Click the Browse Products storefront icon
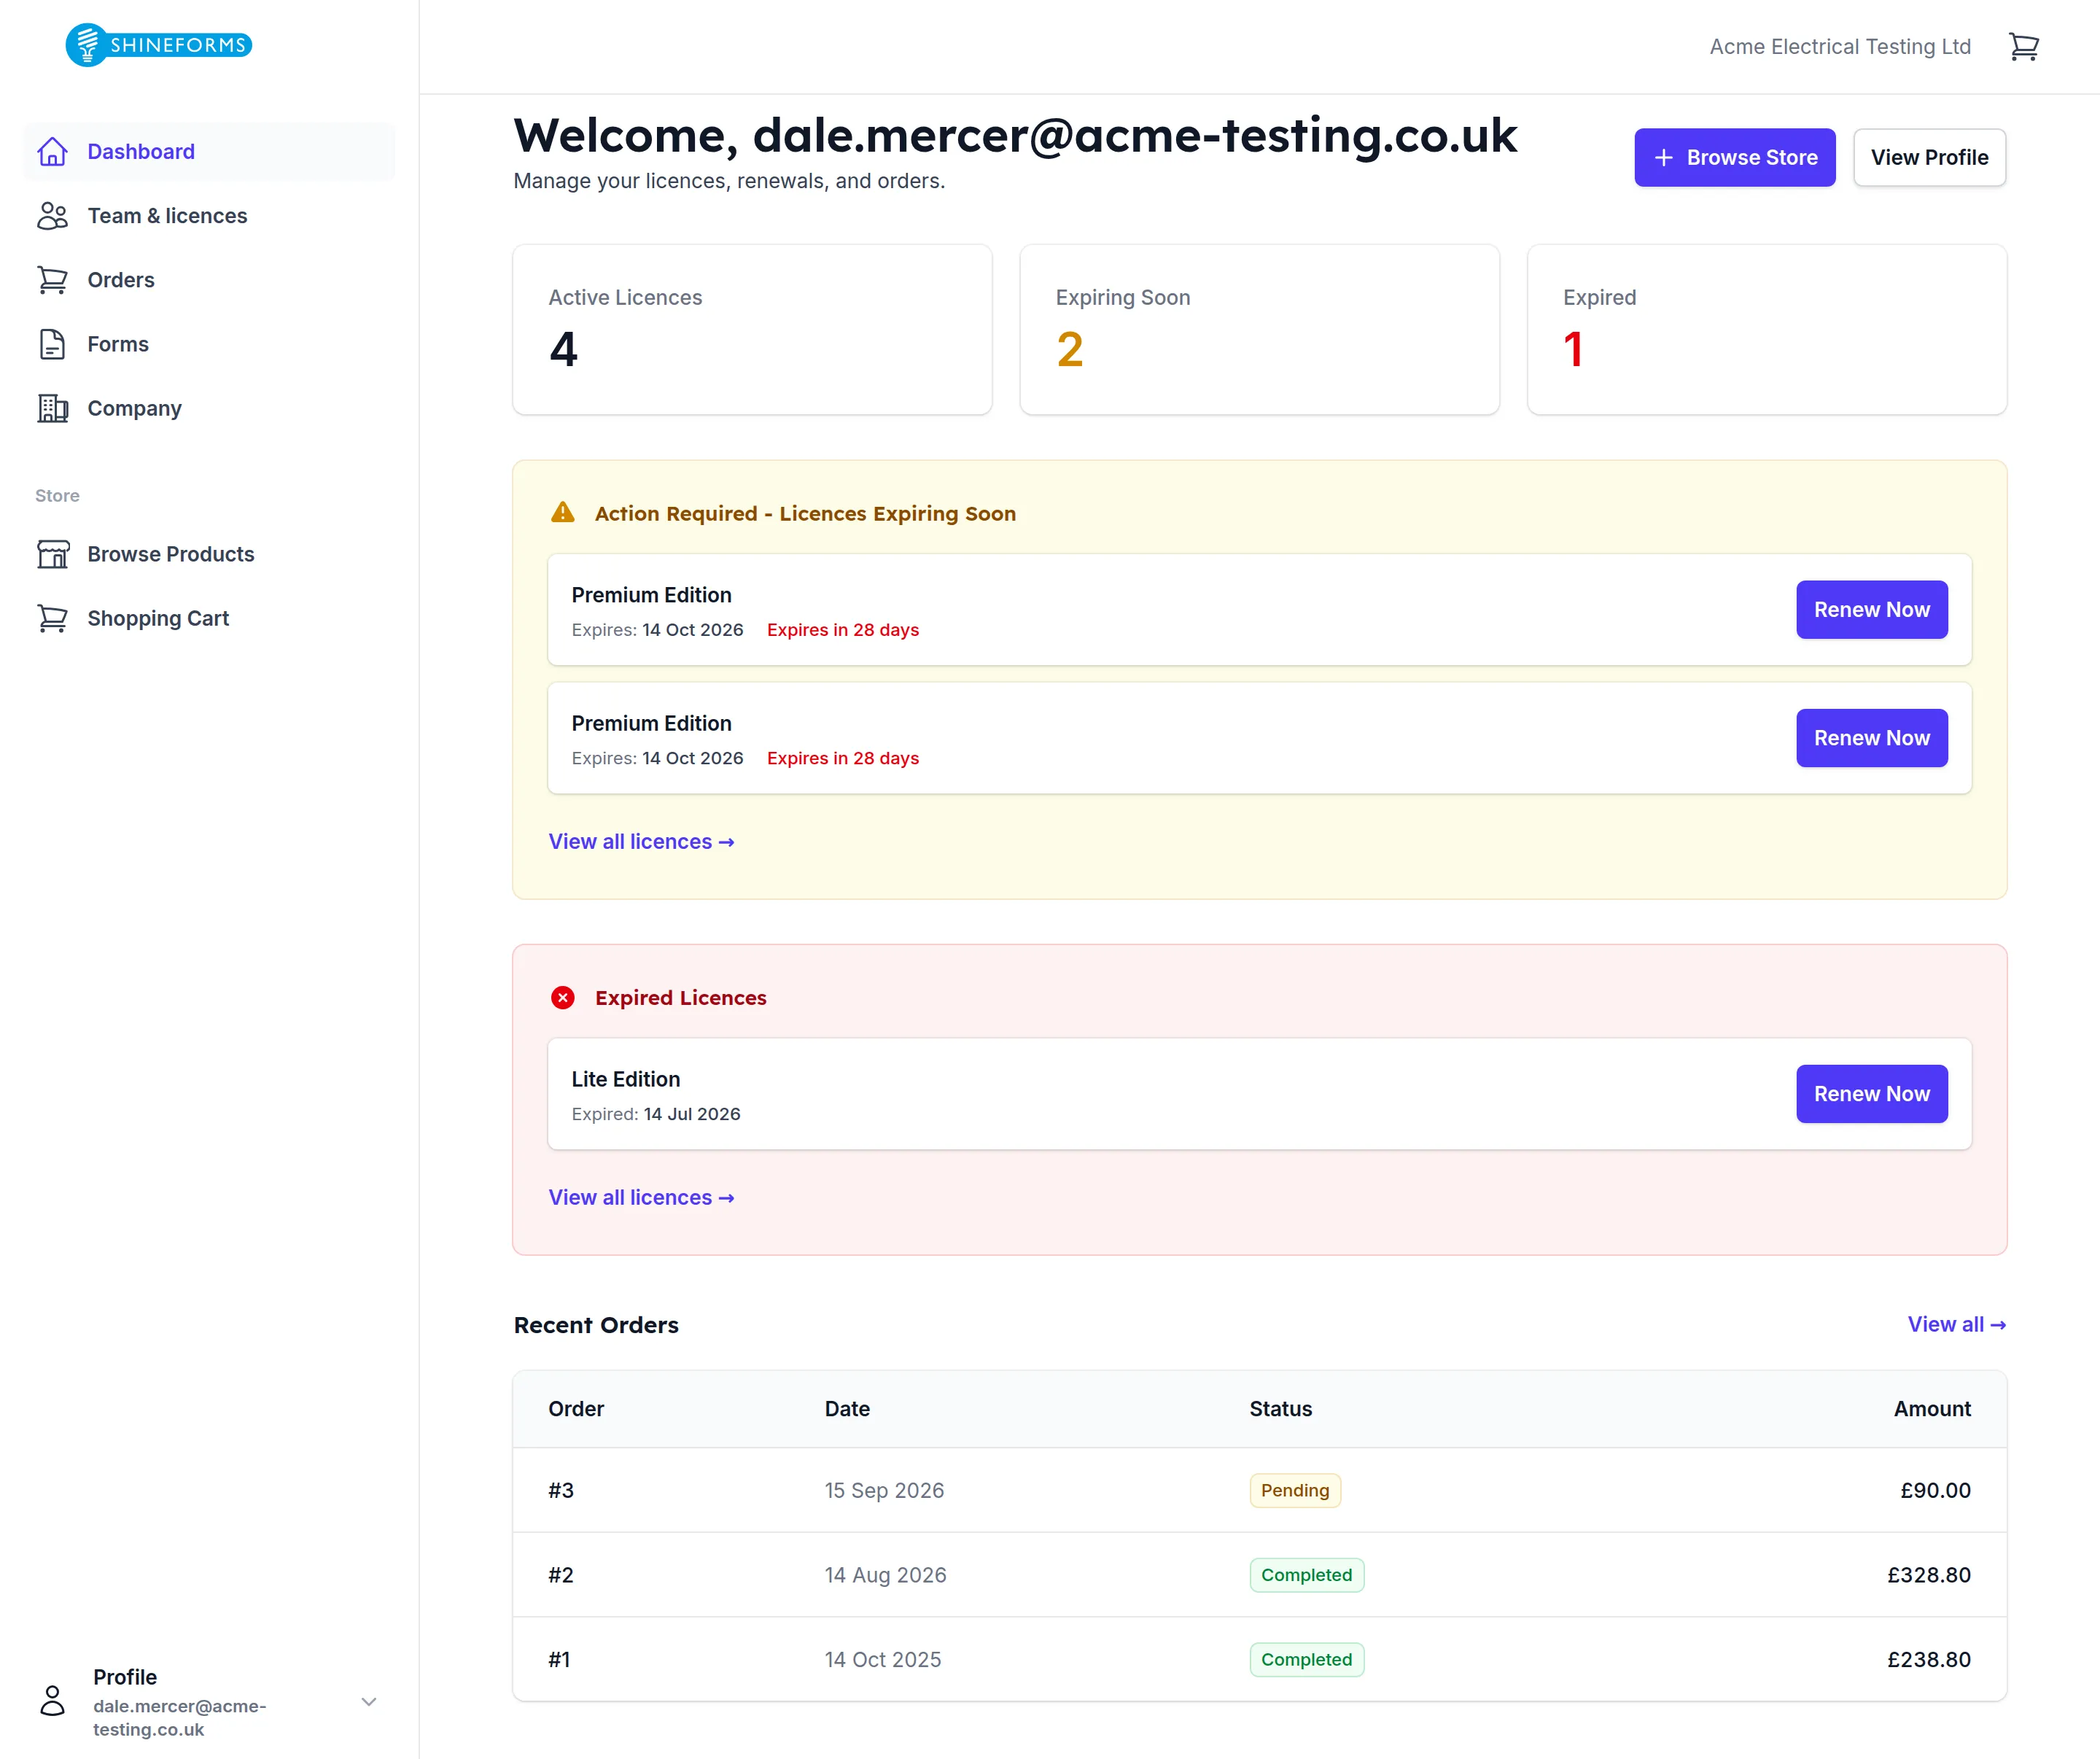Viewport: 2100px width, 1759px height. point(52,553)
